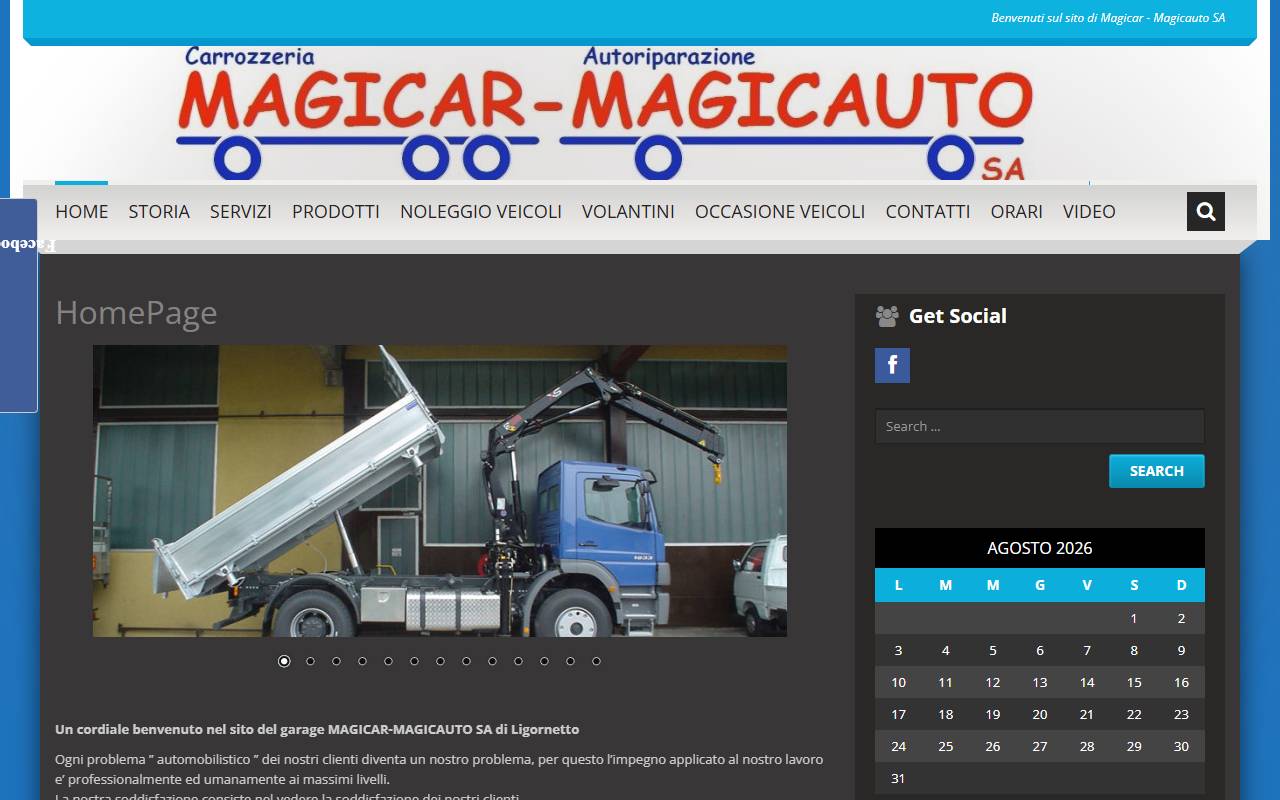Click the 'Un cordiale benvenuto' bold paragraph

click(317, 729)
